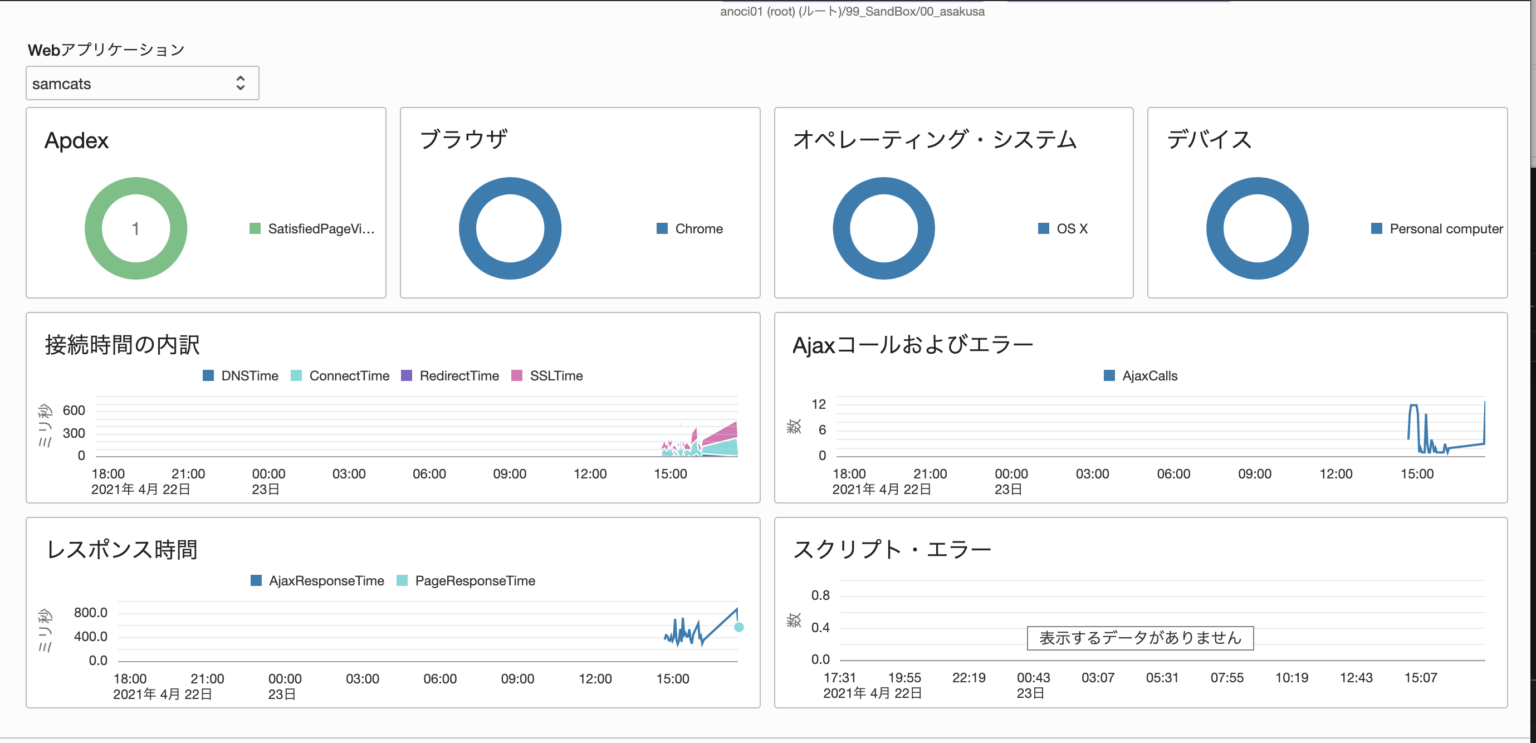Click the DNSTime legend marker

coord(207,376)
